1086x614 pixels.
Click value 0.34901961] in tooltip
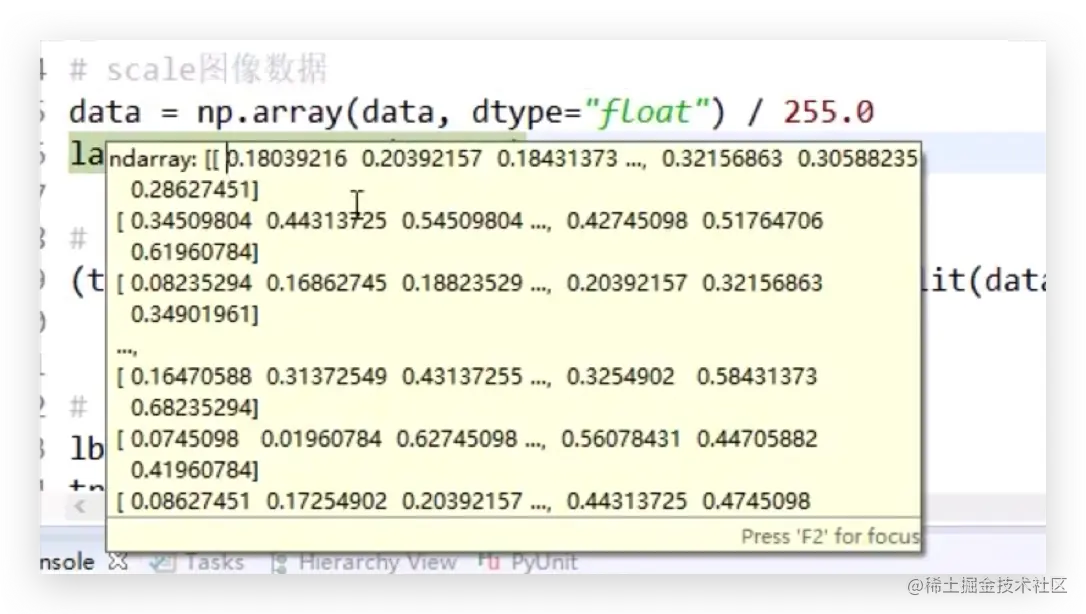click(x=195, y=314)
